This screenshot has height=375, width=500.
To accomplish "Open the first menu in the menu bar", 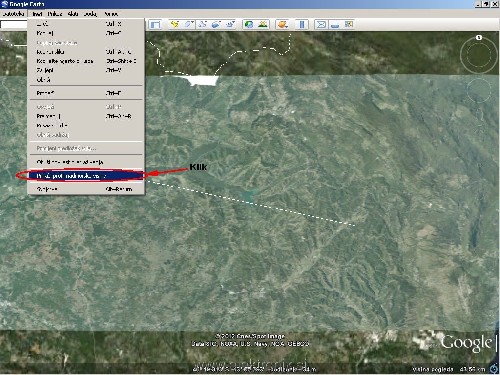I will (13, 14).
